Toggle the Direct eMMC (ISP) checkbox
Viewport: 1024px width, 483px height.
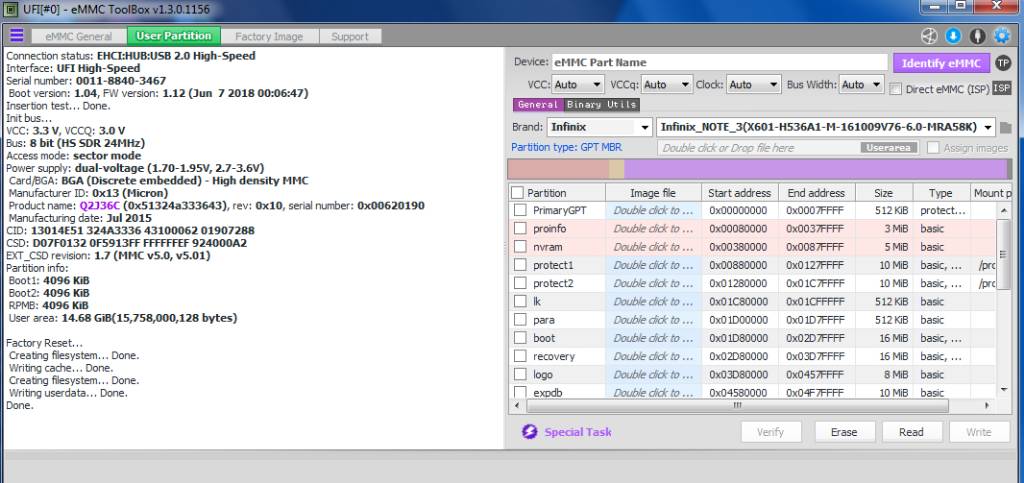pyautogui.click(x=895, y=89)
